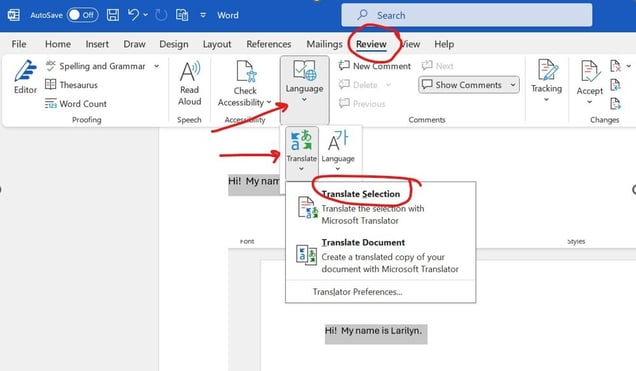Go to Previous comment
This screenshot has height=371, width=636.
pyautogui.click(x=362, y=104)
